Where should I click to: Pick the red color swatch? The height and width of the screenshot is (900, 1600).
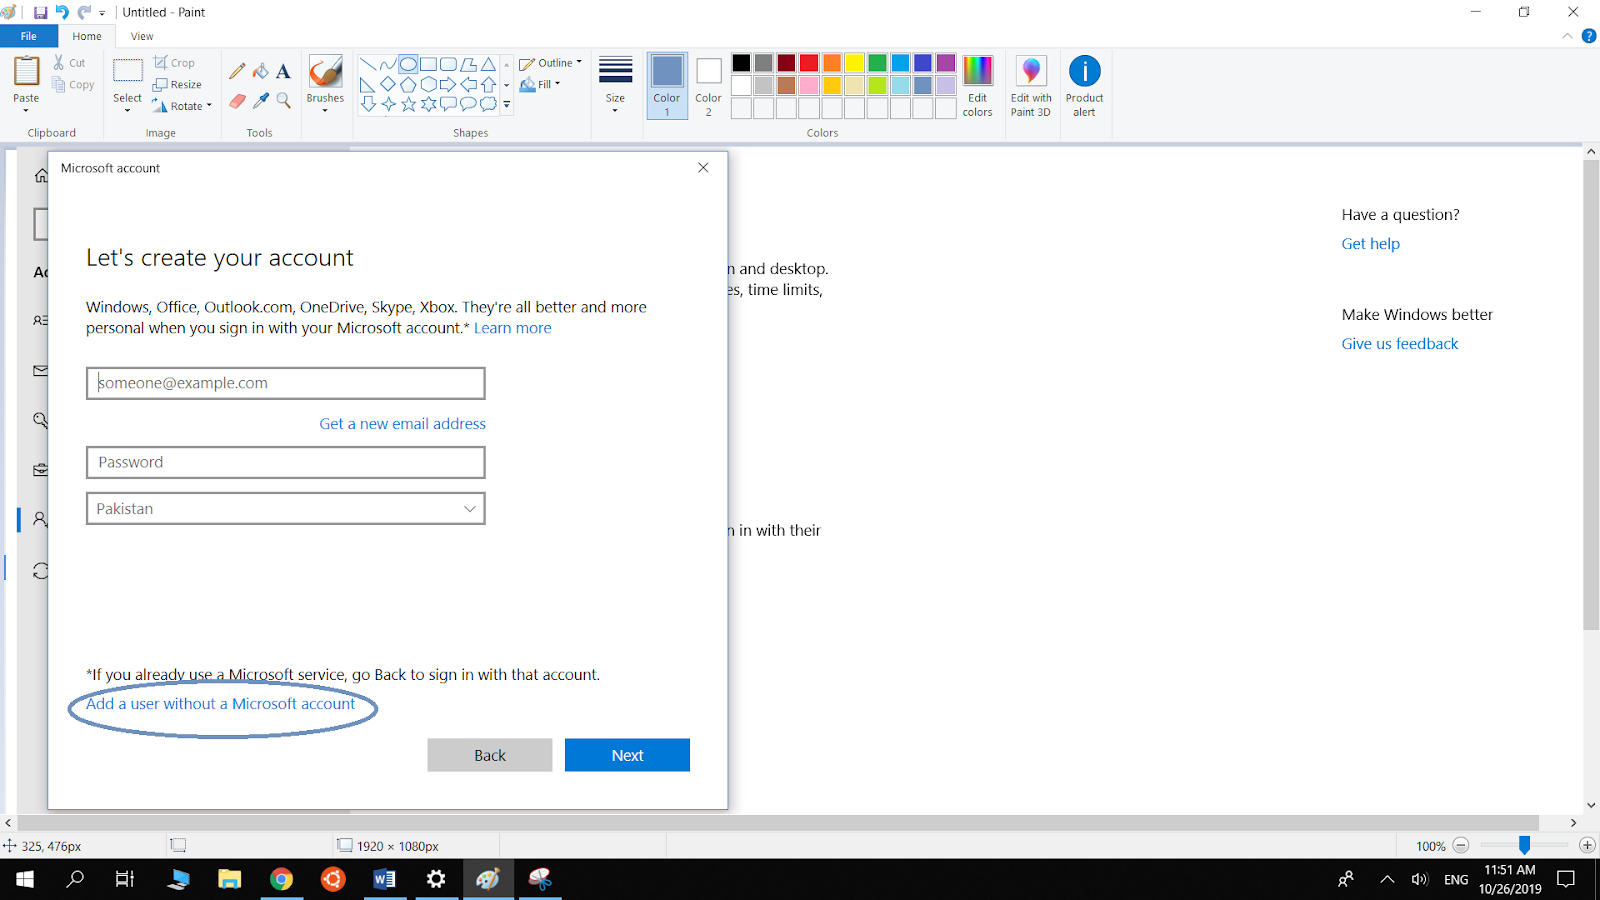click(x=809, y=63)
